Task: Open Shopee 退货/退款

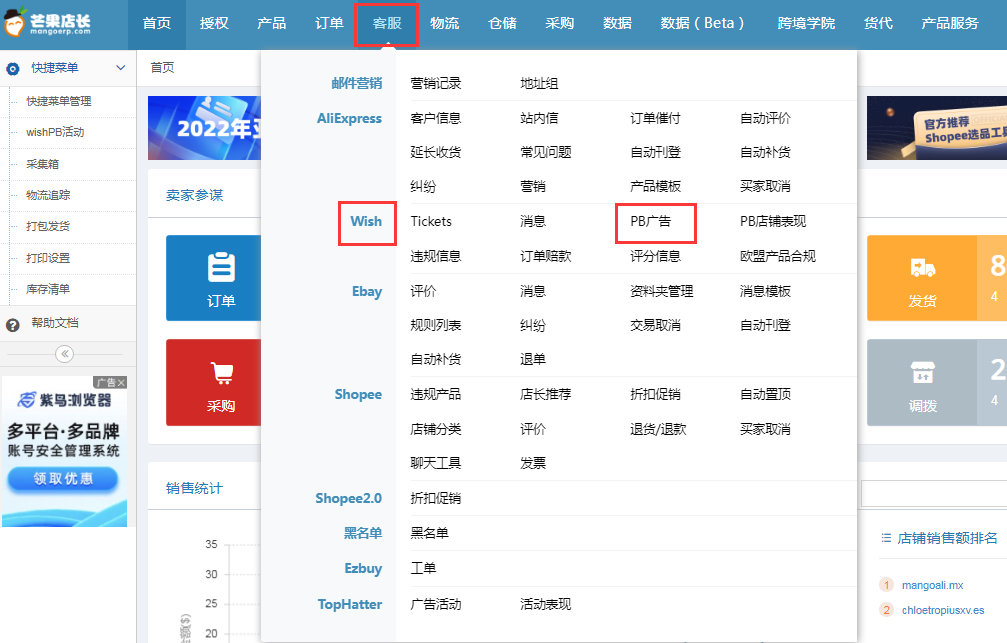Action: tap(658, 429)
